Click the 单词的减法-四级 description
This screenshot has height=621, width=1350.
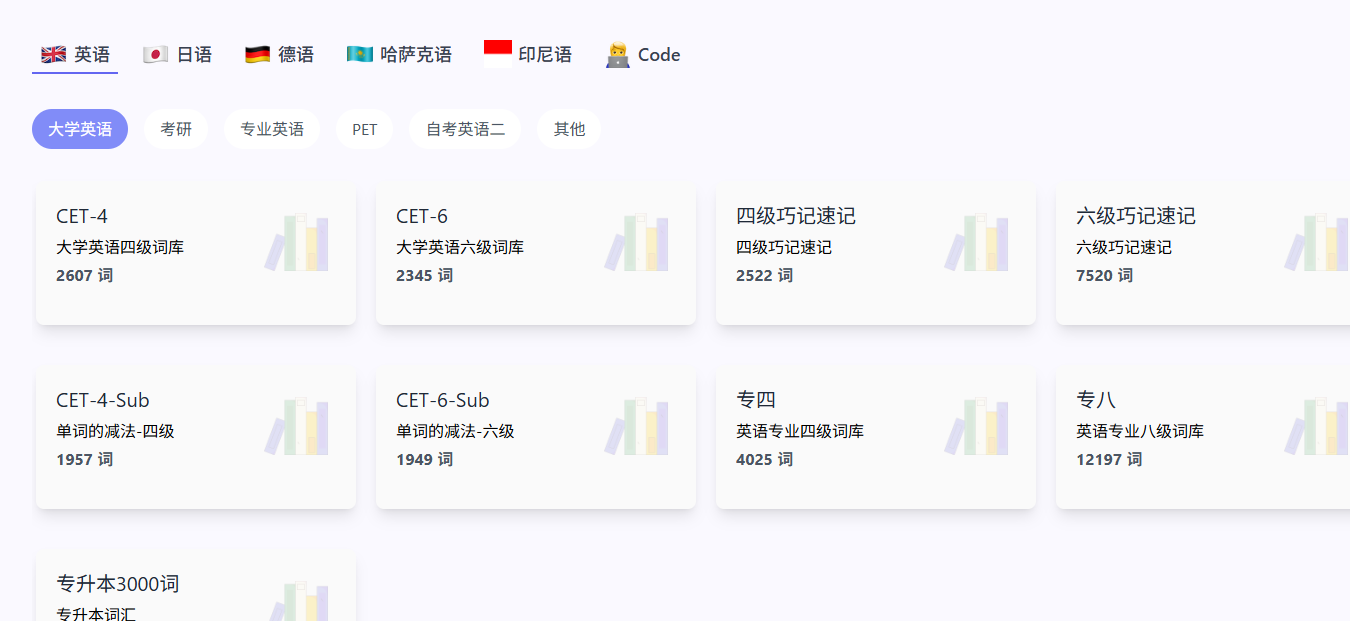(116, 431)
